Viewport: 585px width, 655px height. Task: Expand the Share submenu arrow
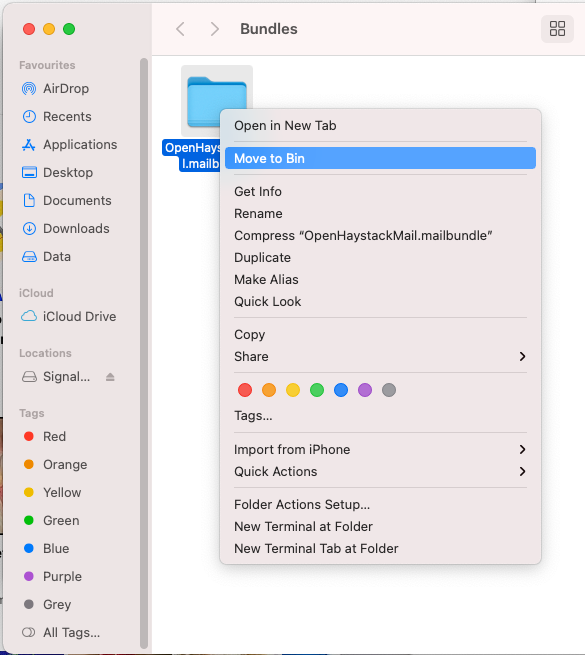point(522,356)
